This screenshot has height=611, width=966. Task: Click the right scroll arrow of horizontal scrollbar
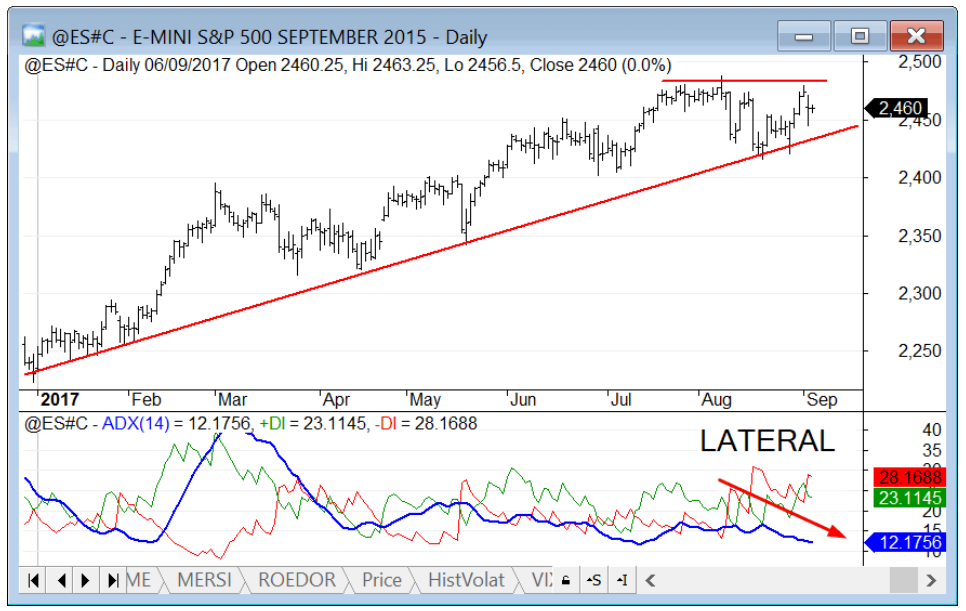(x=932, y=580)
